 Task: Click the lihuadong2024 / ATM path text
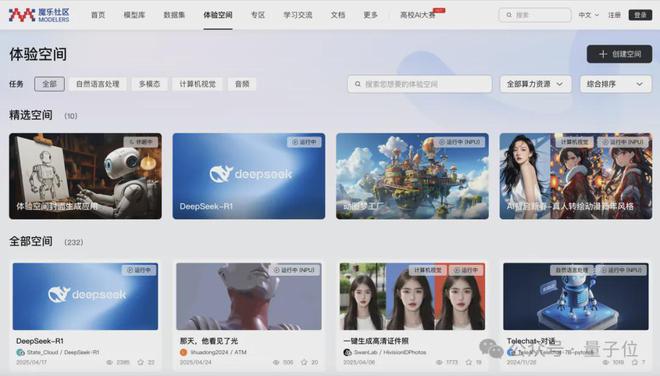point(218,352)
